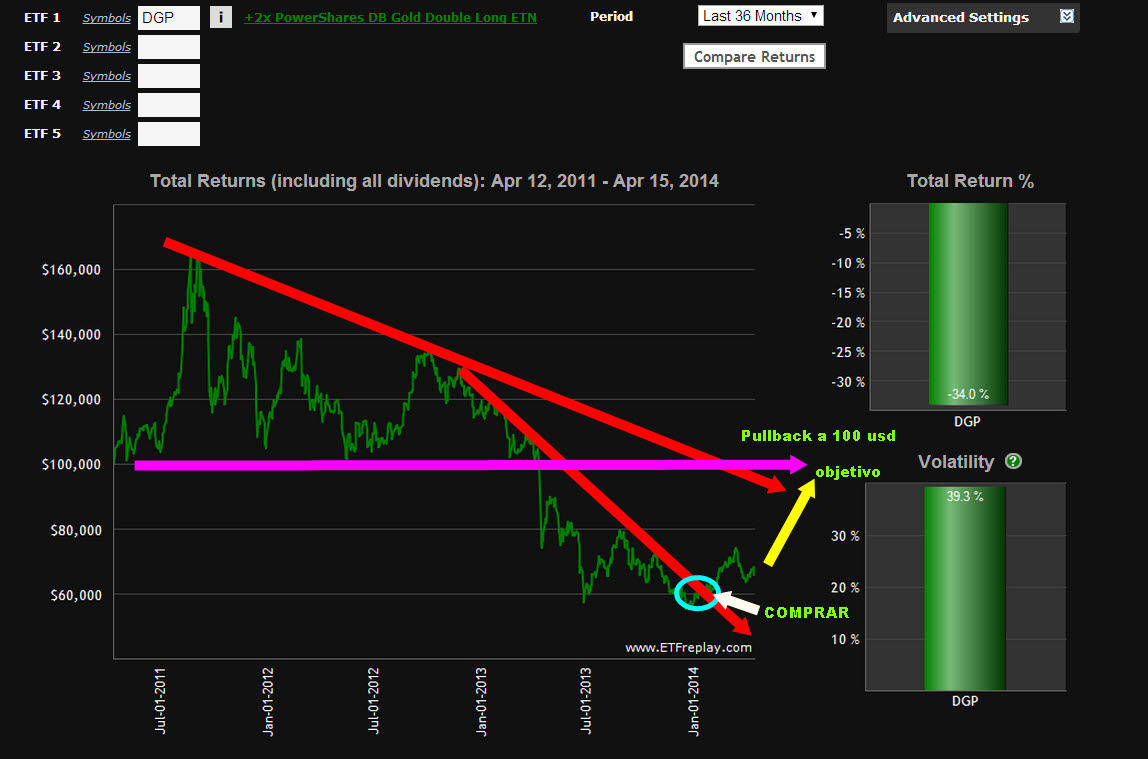The width and height of the screenshot is (1148, 759).
Task: Open the PowerShares DB Gold Double Long ETN link
Action: 390,18
